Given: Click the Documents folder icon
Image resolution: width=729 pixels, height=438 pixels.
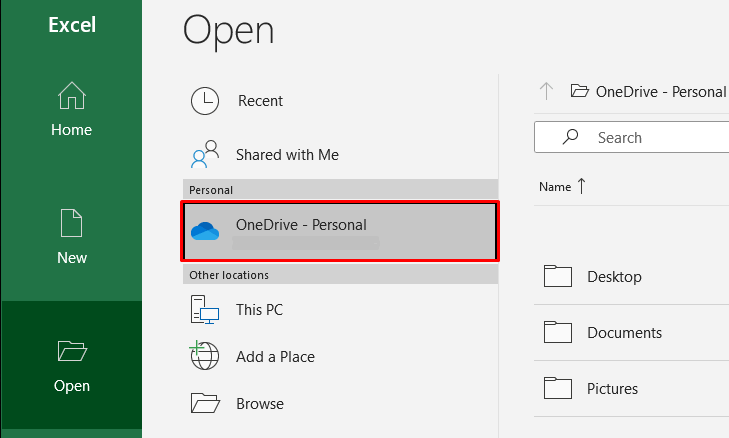Looking at the screenshot, I should click(558, 332).
